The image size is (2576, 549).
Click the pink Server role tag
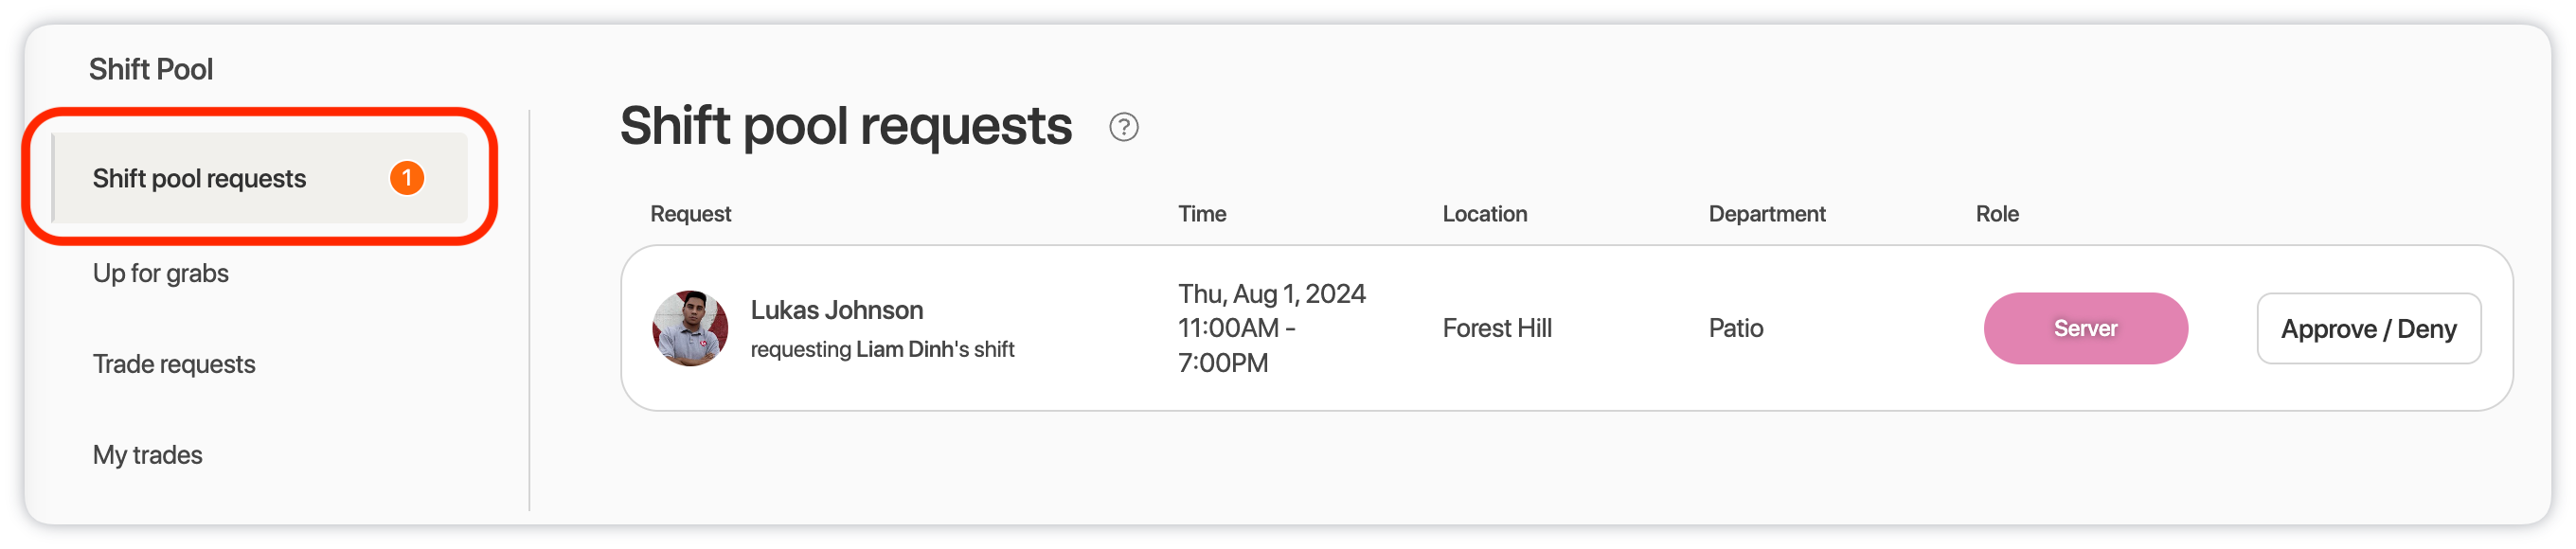coord(2085,328)
